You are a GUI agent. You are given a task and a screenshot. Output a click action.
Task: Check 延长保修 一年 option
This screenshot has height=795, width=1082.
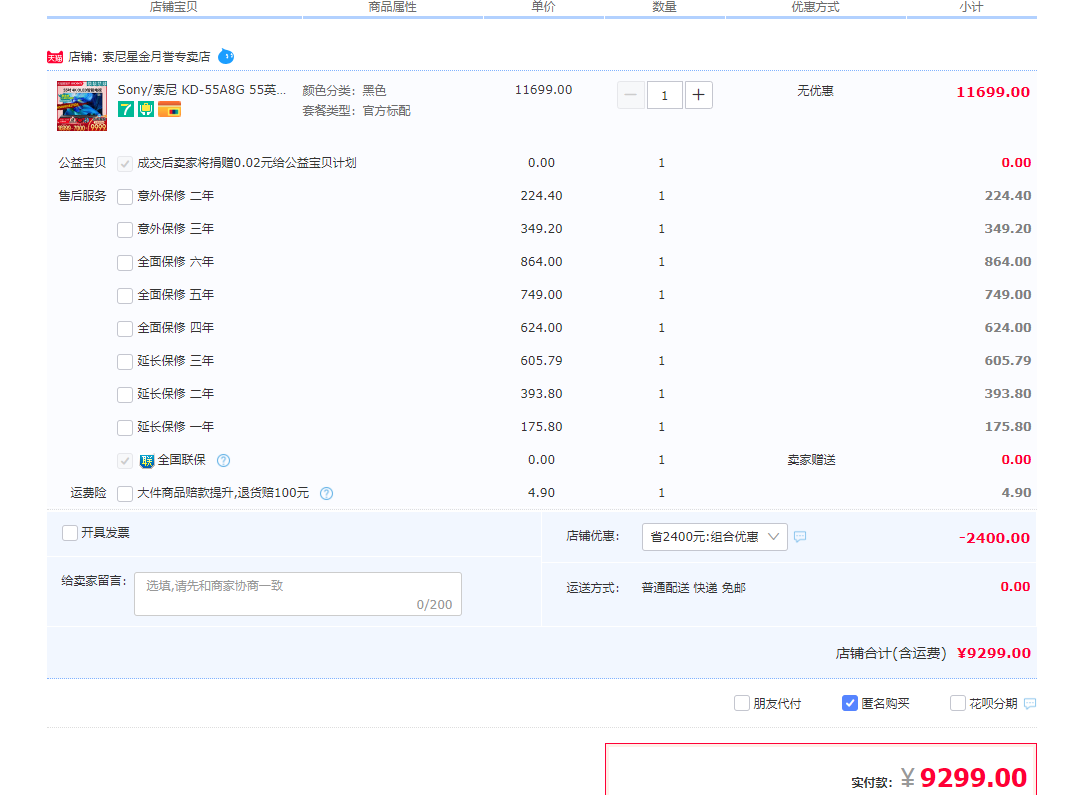pos(125,428)
